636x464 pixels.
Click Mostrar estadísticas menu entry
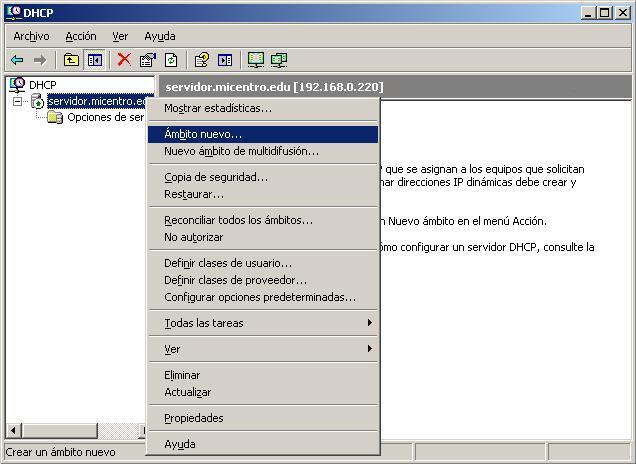point(217,108)
